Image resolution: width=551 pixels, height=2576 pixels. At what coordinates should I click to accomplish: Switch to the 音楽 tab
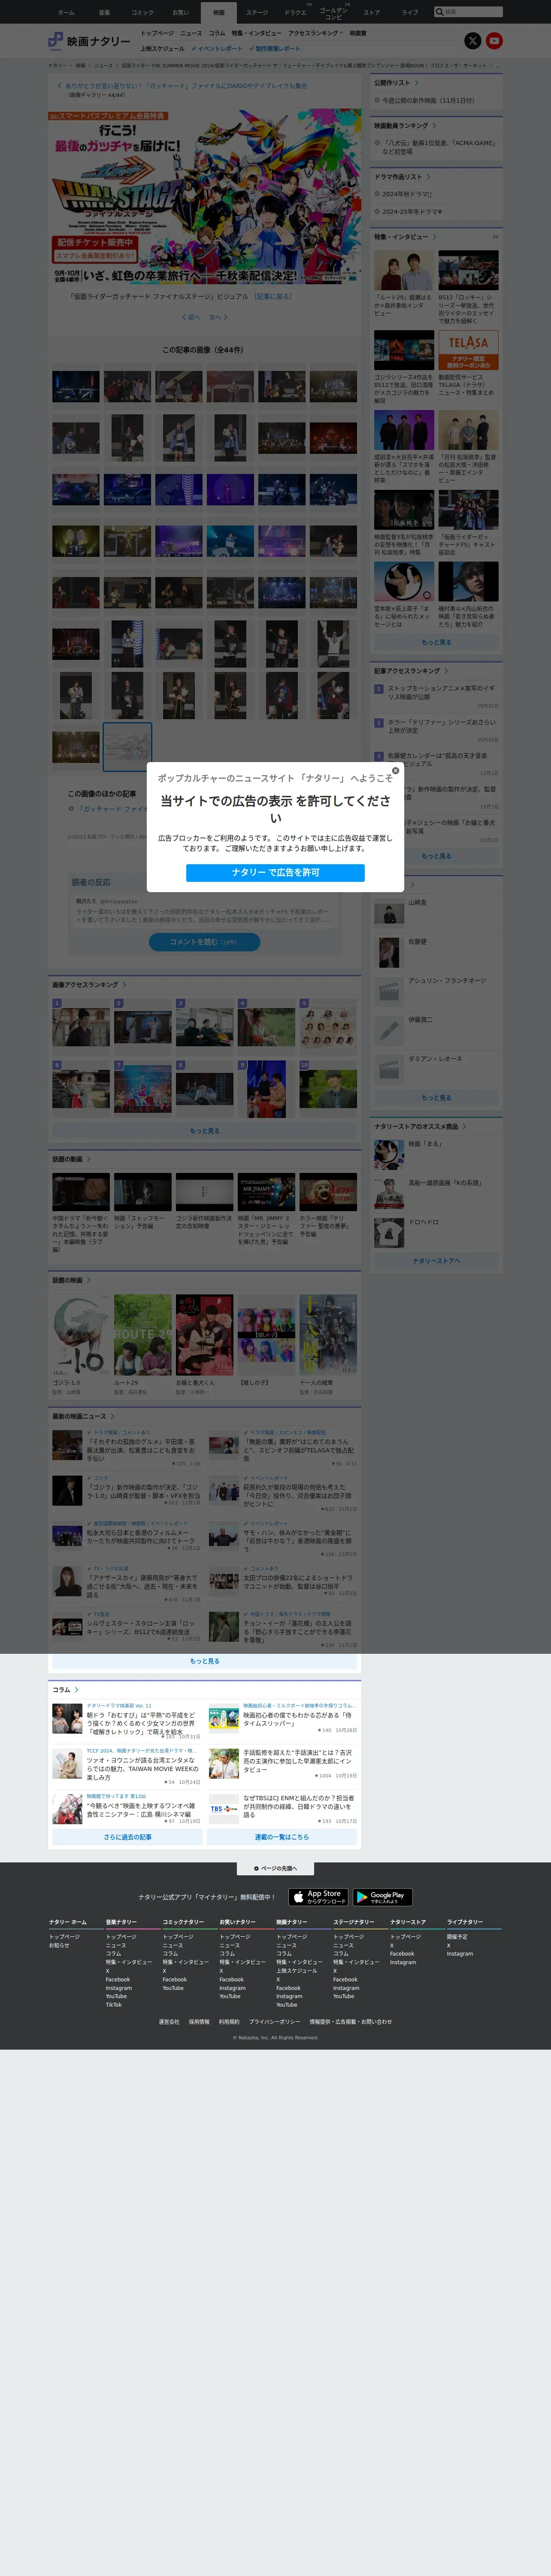[x=104, y=12]
